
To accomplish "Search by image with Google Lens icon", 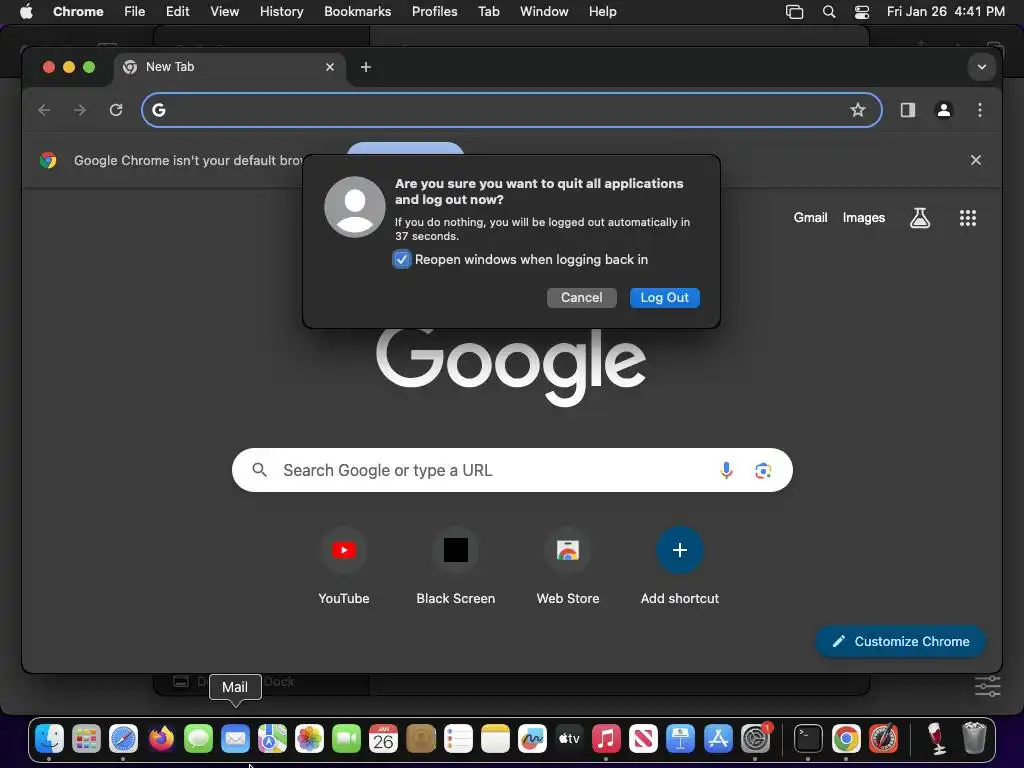I will coord(763,470).
